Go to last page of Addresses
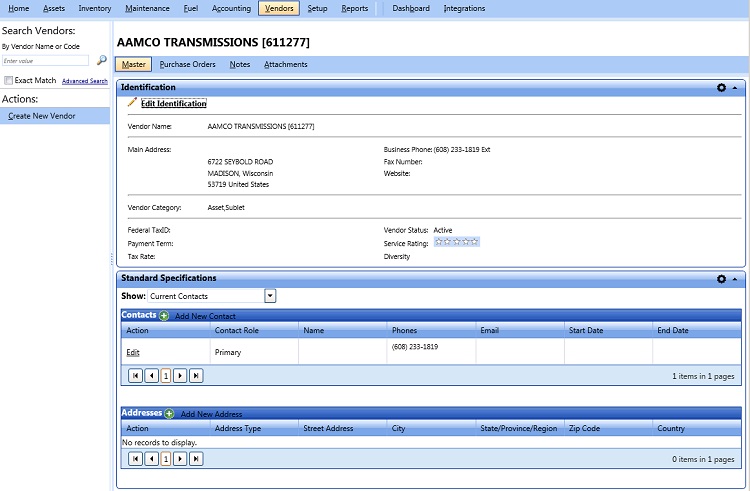The height and width of the screenshot is (491, 750). click(x=196, y=459)
